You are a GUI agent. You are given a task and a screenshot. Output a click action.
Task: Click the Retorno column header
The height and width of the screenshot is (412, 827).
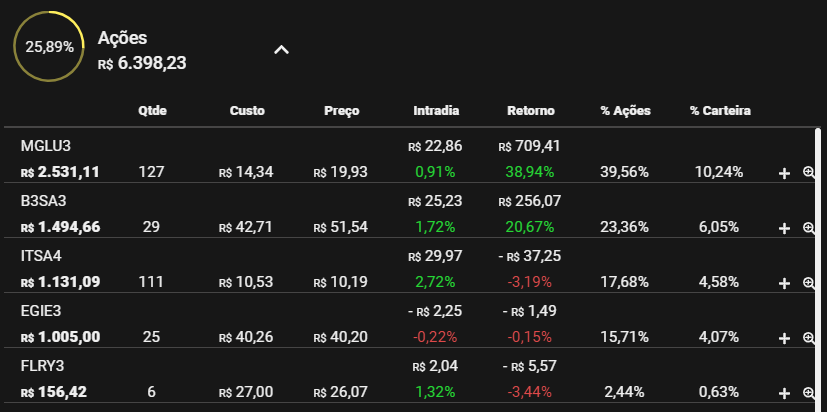531,111
